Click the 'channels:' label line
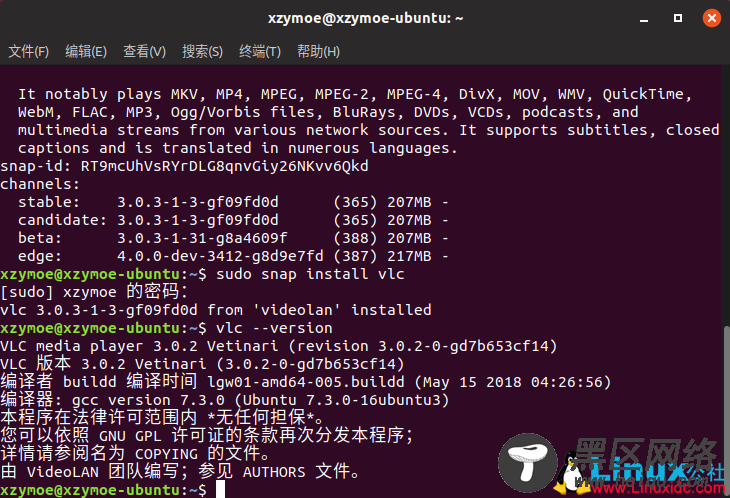730x498 pixels. point(40,184)
